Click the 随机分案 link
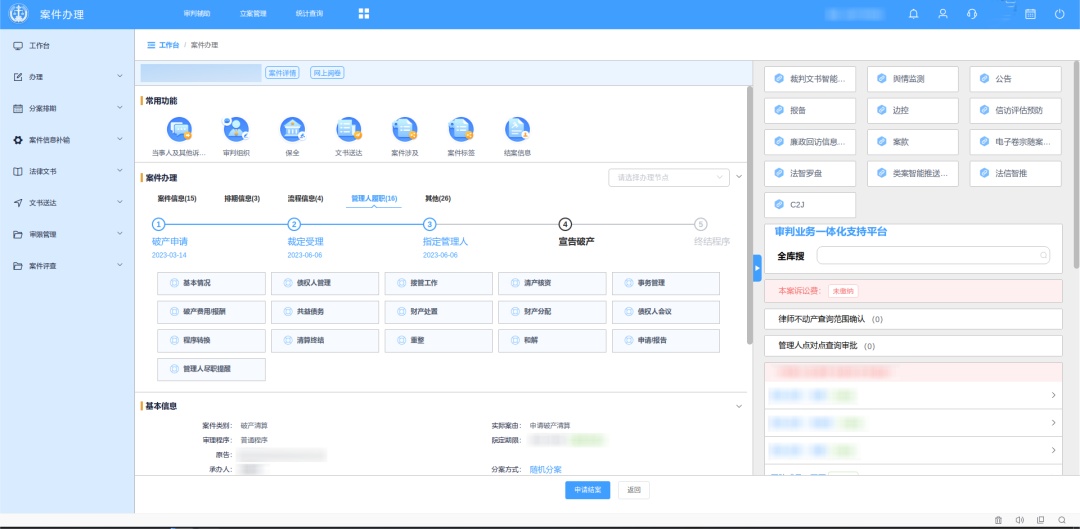The height and width of the screenshot is (529, 1080). (545, 469)
